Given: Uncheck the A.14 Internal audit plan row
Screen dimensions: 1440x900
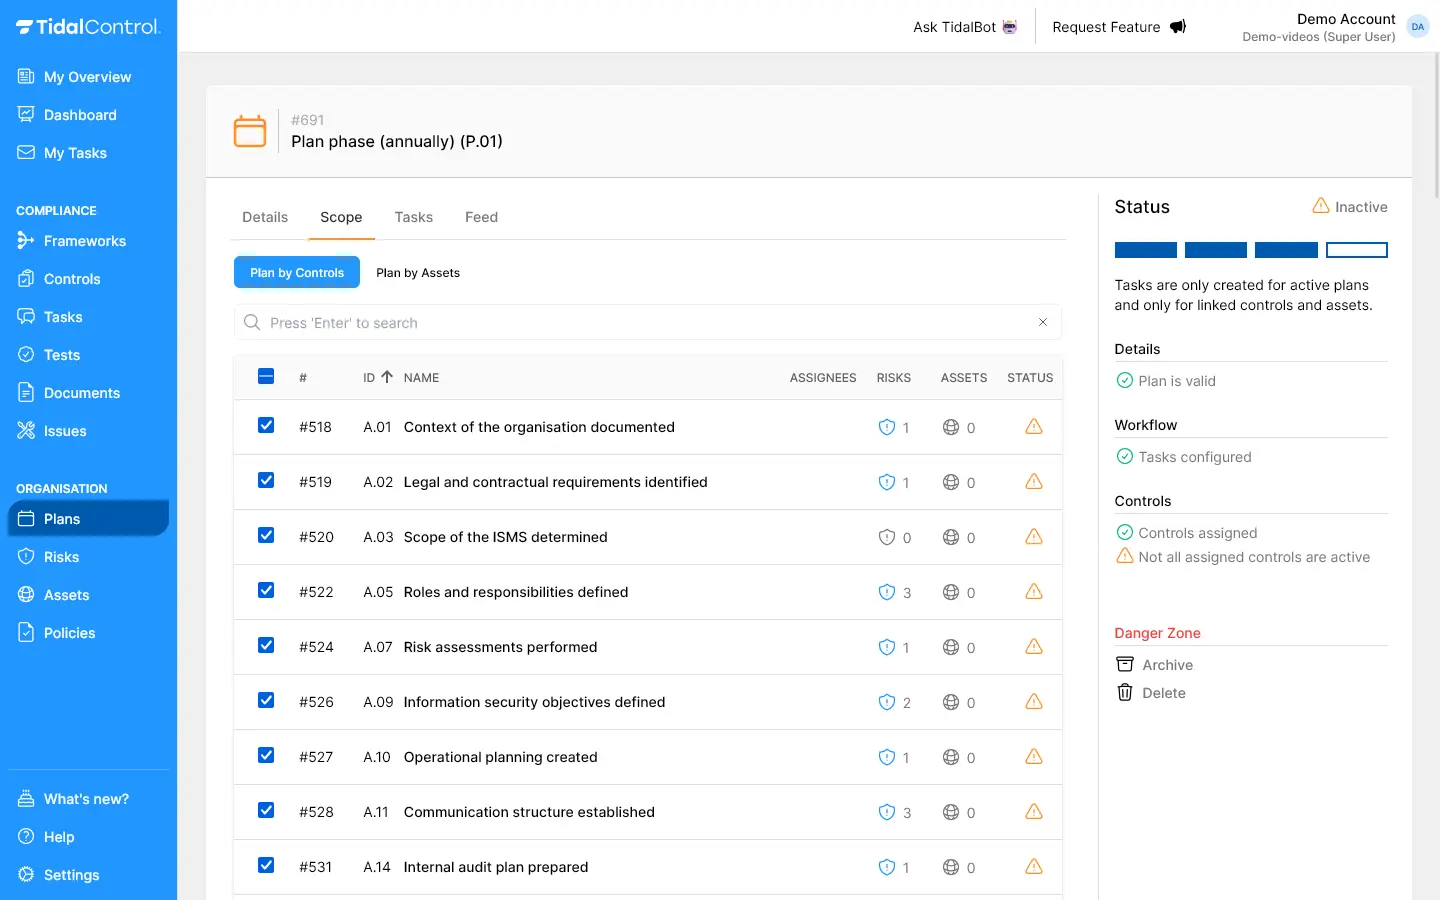Looking at the screenshot, I should (266, 866).
